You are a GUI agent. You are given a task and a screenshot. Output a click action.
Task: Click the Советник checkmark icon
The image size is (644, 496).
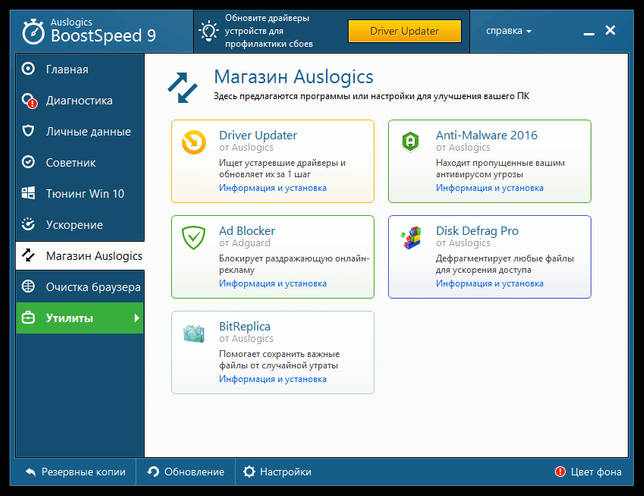coord(28,162)
